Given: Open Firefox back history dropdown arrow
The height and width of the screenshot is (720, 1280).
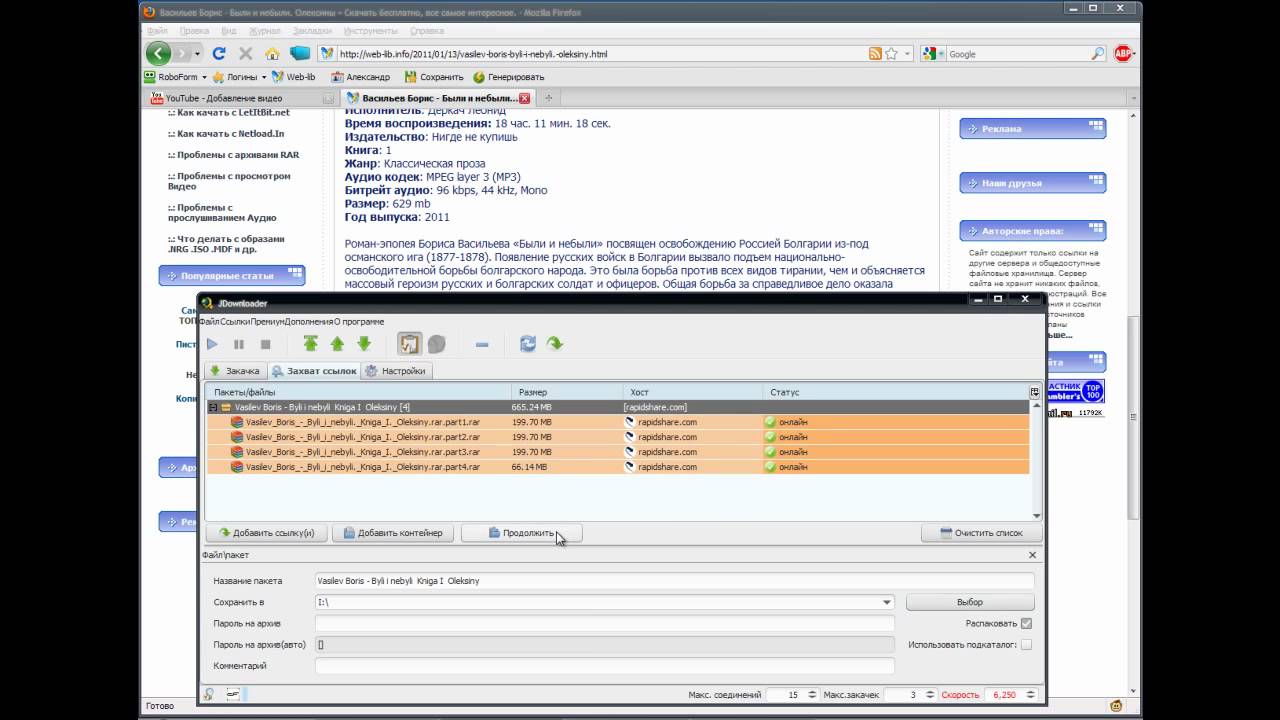Looking at the screenshot, I should pyautogui.click(x=198, y=54).
